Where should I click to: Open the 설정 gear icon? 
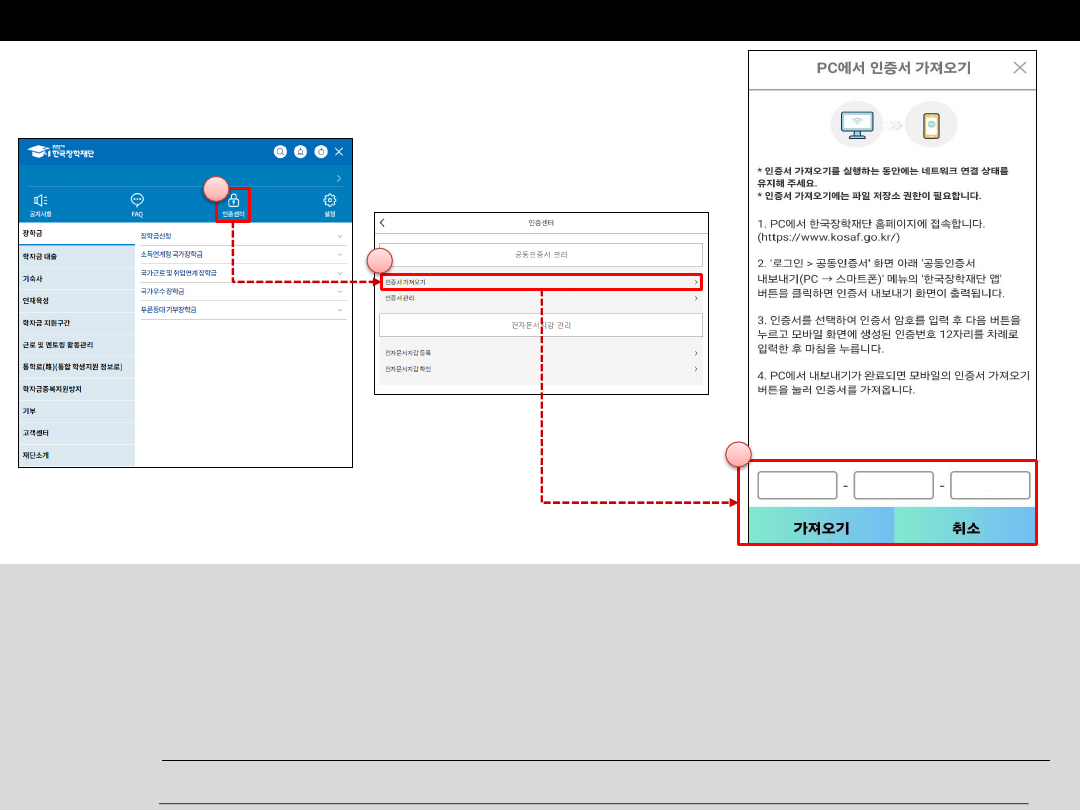pos(329,203)
